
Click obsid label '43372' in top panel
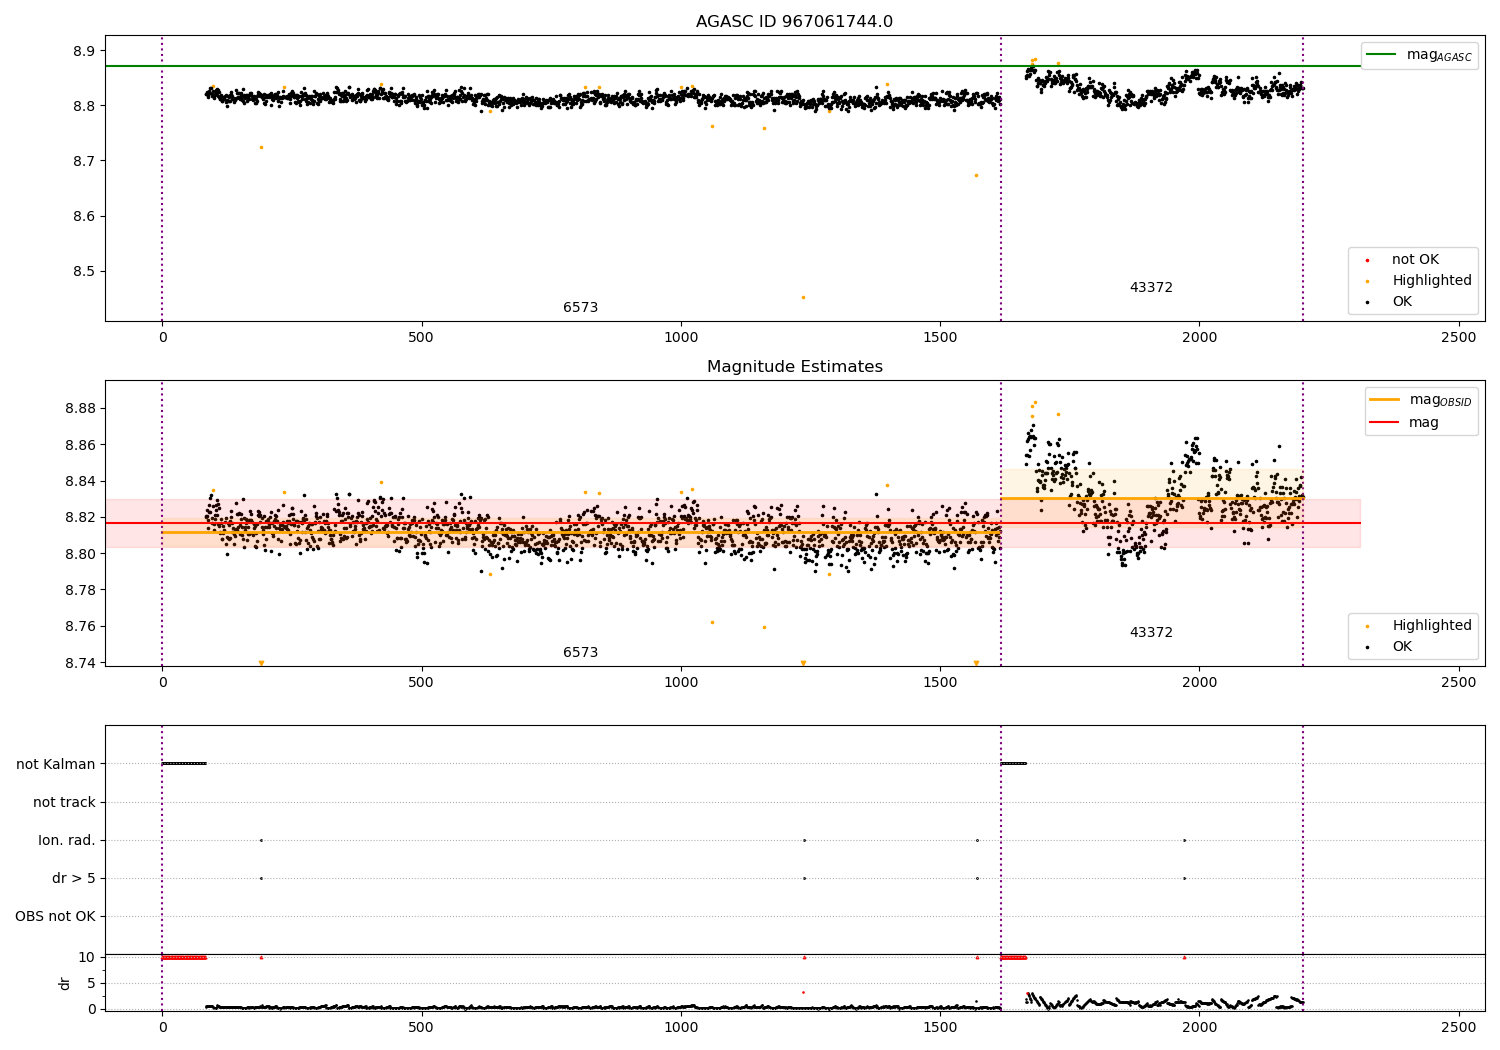click(x=1151, y=288)
